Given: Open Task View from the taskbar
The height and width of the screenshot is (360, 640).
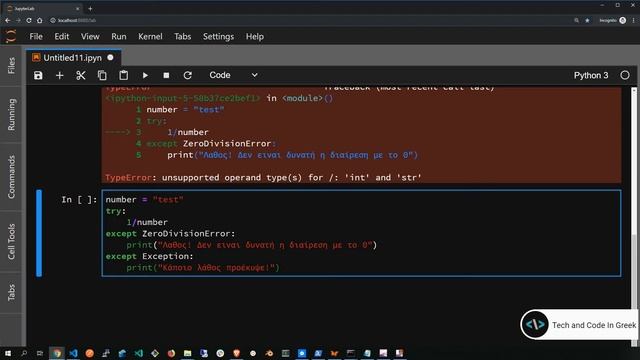Looking at the screenshot, I should [x=40, y=353].
